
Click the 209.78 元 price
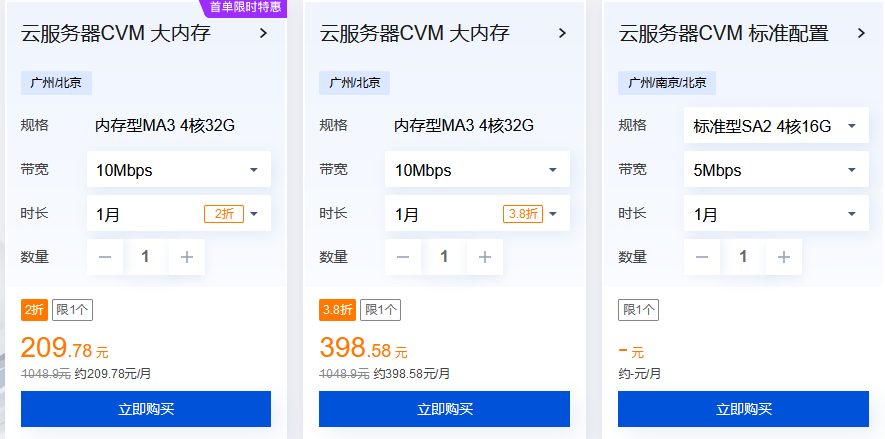tap(64, 348)
